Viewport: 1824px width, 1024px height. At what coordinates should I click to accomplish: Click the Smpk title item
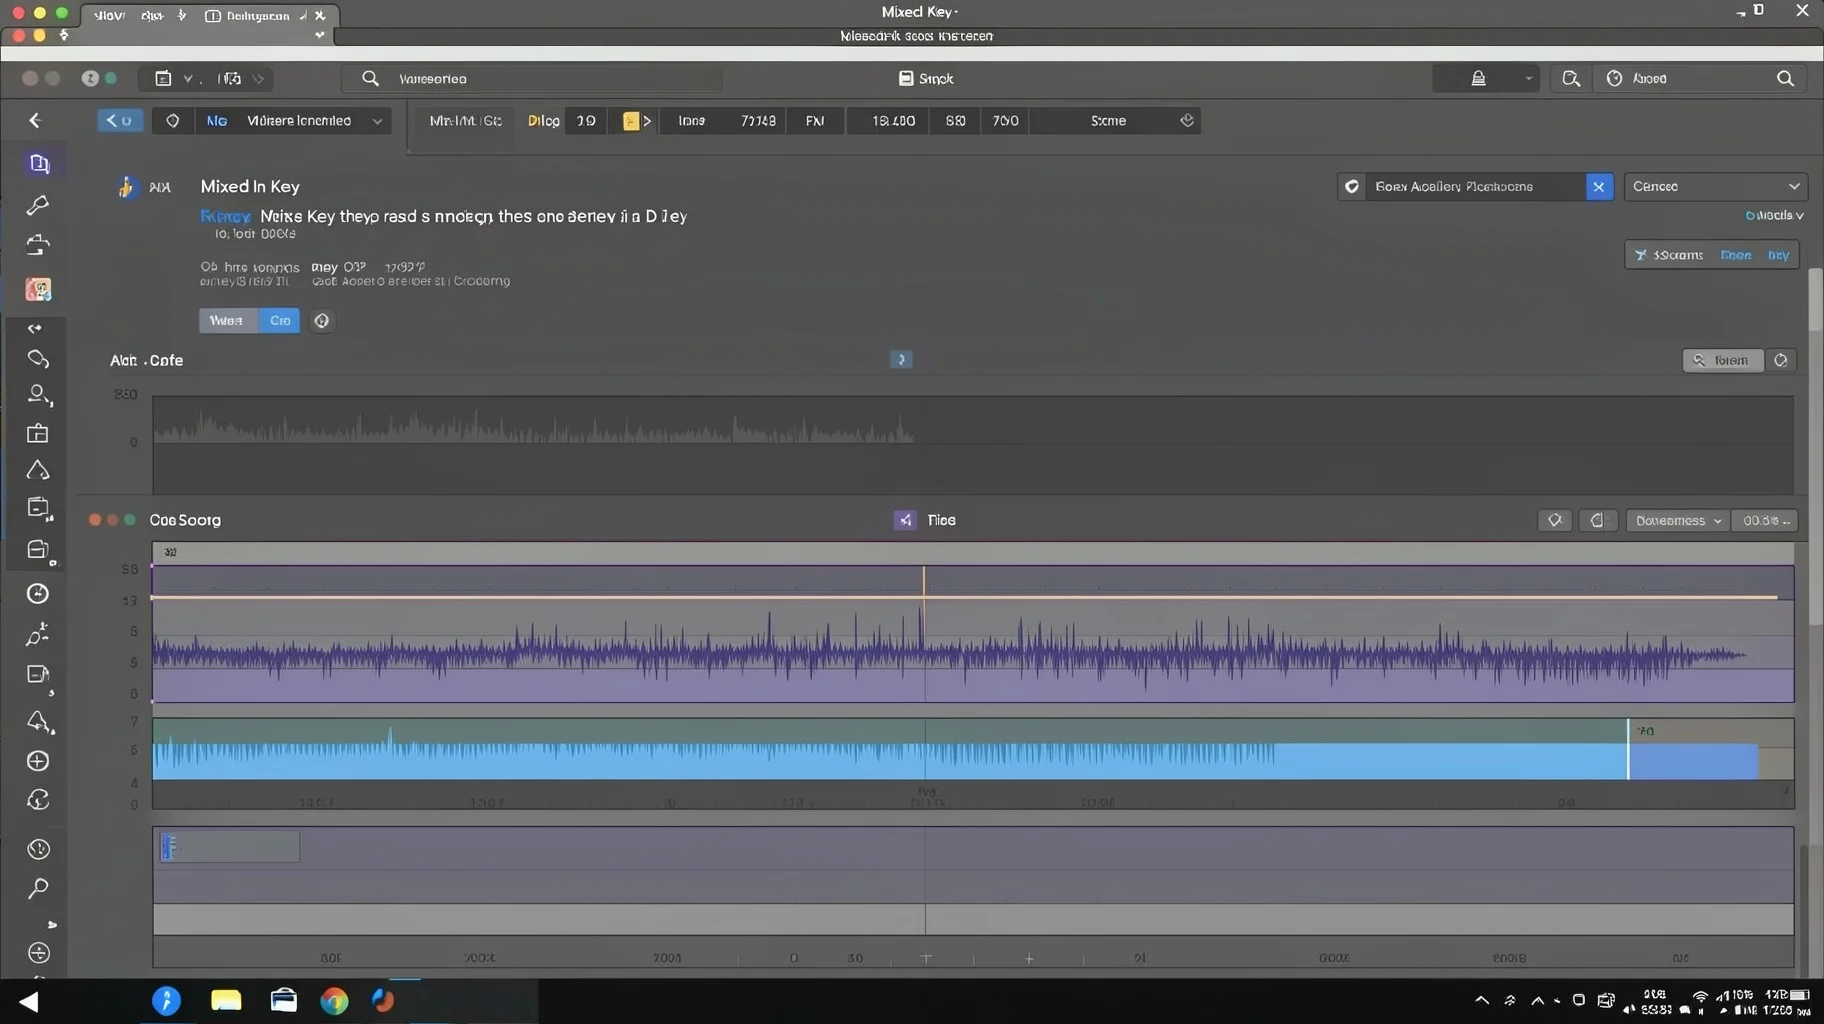926,78
